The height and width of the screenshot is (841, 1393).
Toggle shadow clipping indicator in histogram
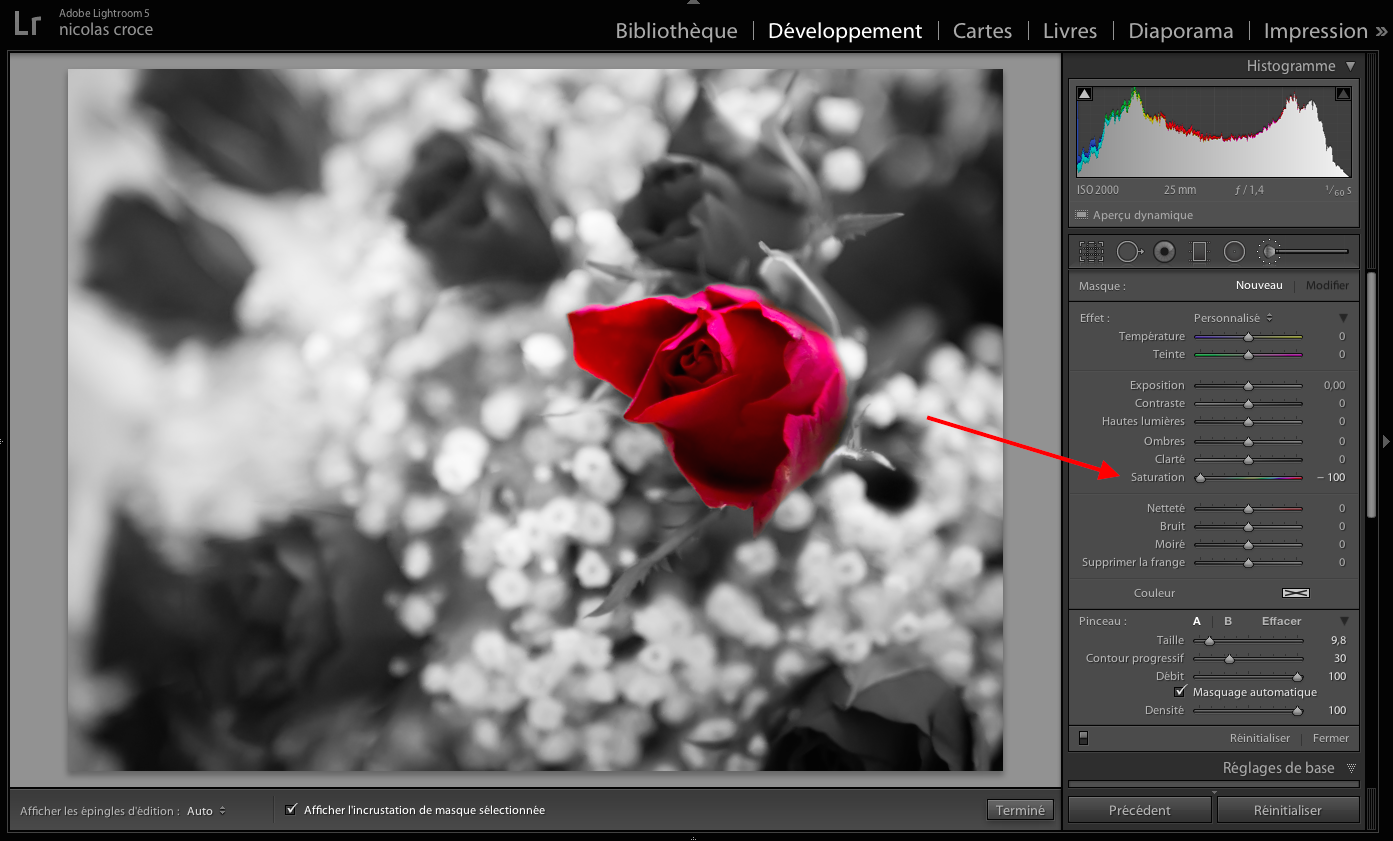1085,94
